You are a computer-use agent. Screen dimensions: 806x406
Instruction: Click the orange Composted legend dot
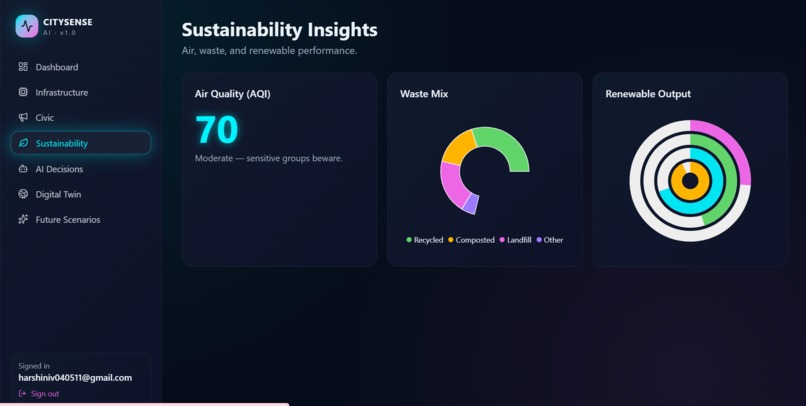pos(451,240)
